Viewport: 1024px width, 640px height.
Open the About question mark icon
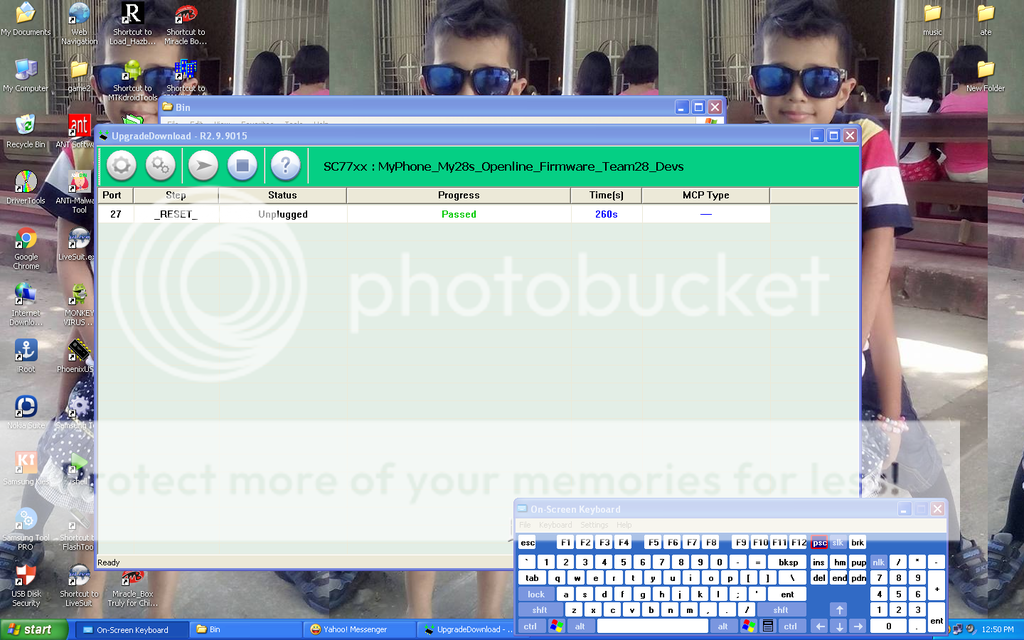(285, 166)
